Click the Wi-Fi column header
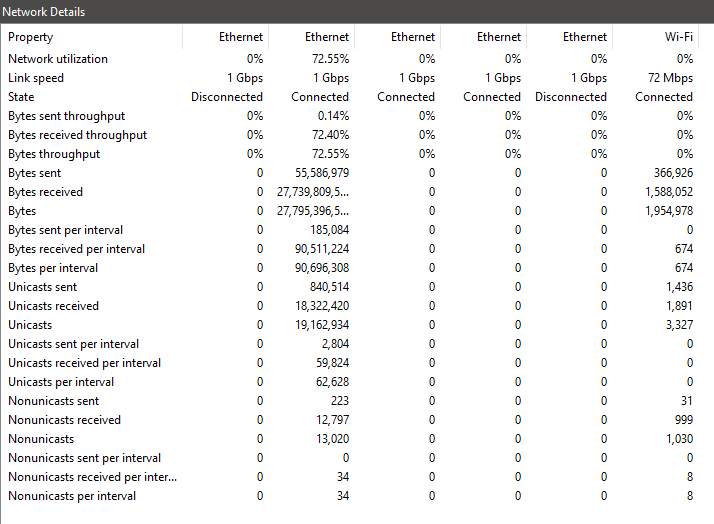The height and width of the screenshot is (524, 714). pos(678,37)
